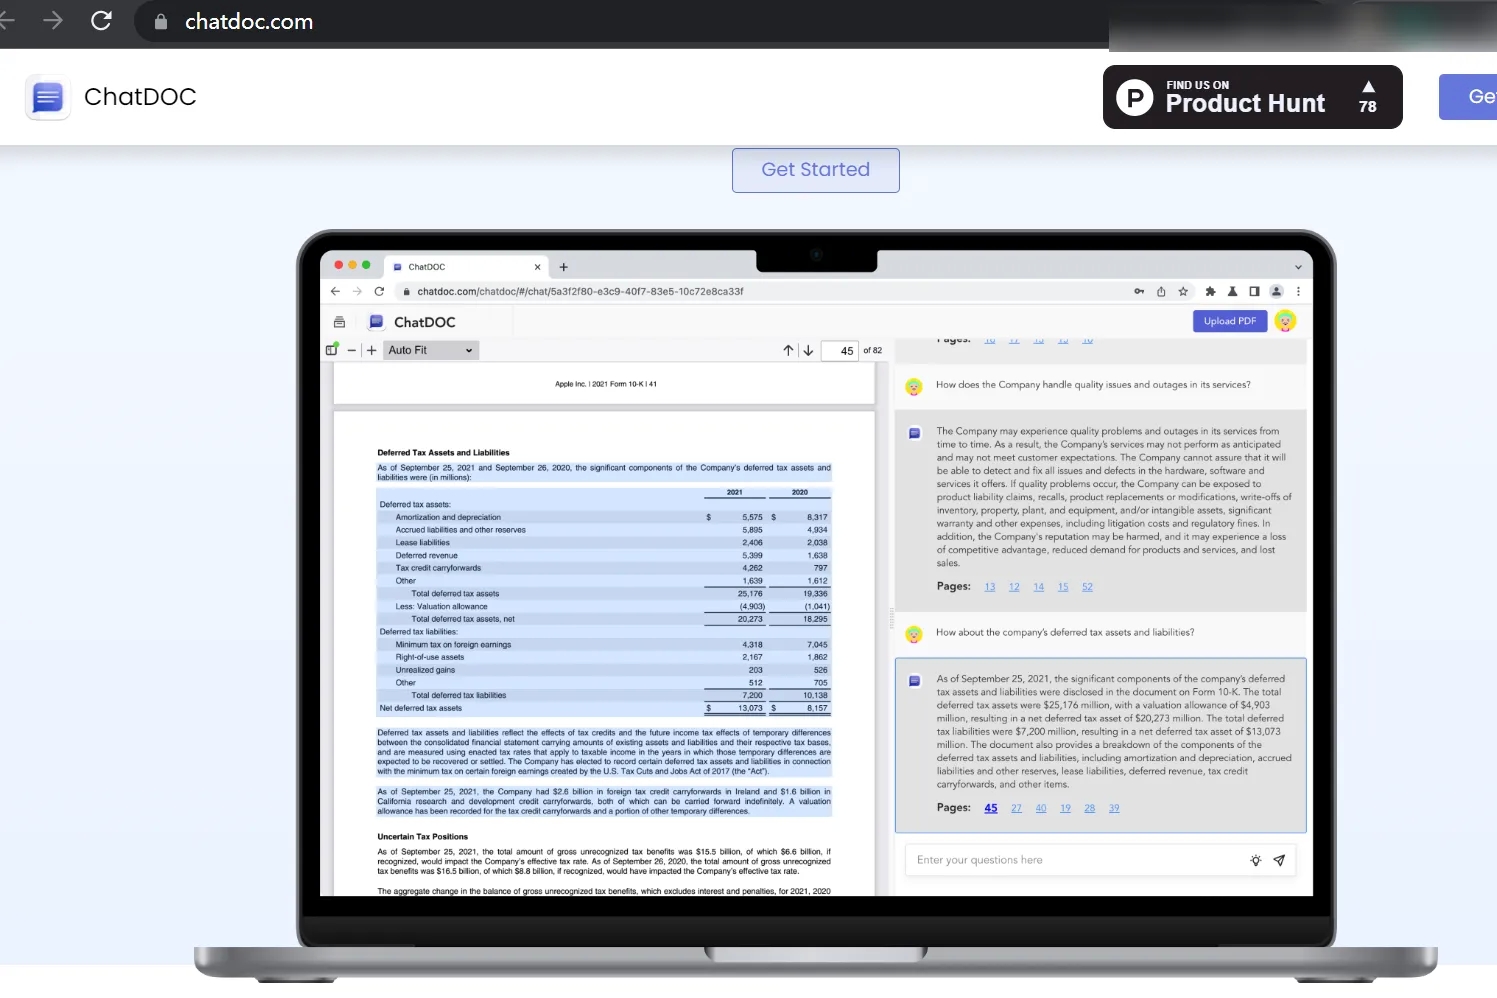Click the 'Deferred Tax Assets and Liabilities' heading
This screenshot has height=998, width=1497.
[443, 453]
